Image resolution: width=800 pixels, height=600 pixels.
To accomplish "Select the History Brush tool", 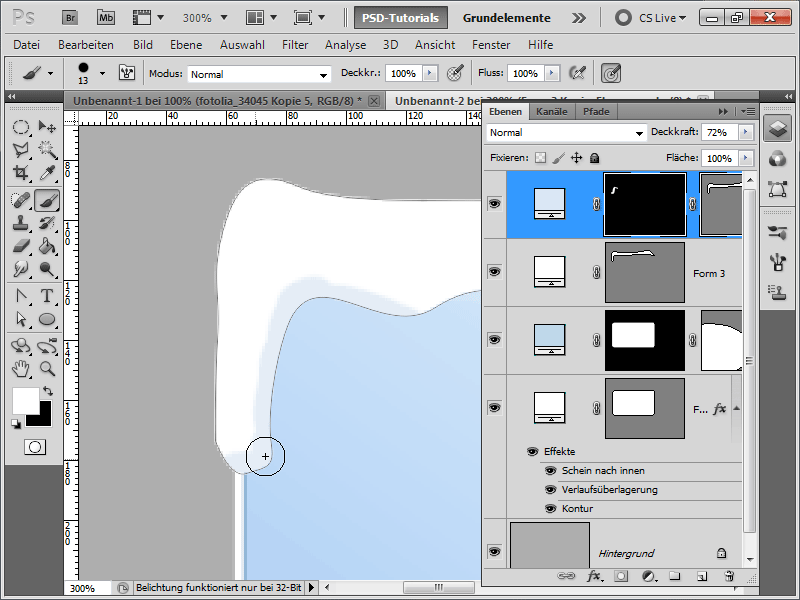I will (47, 223).
